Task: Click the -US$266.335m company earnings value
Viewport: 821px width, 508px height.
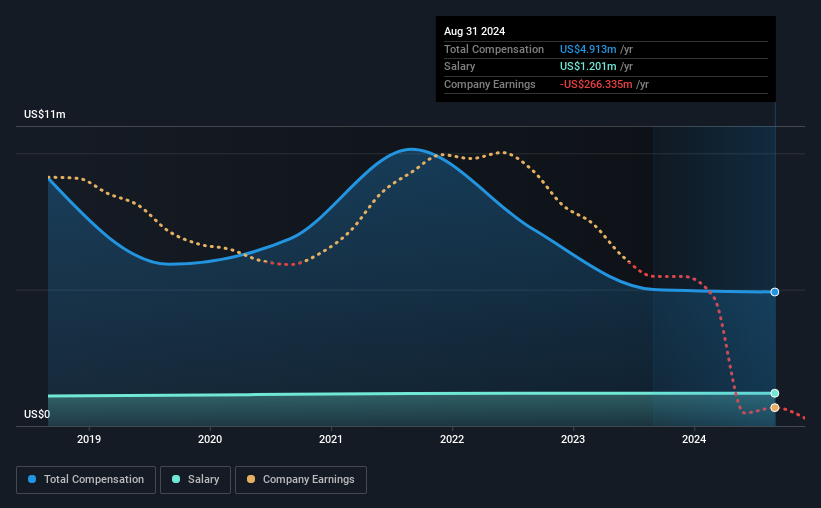Action: [x=596, y=84]
